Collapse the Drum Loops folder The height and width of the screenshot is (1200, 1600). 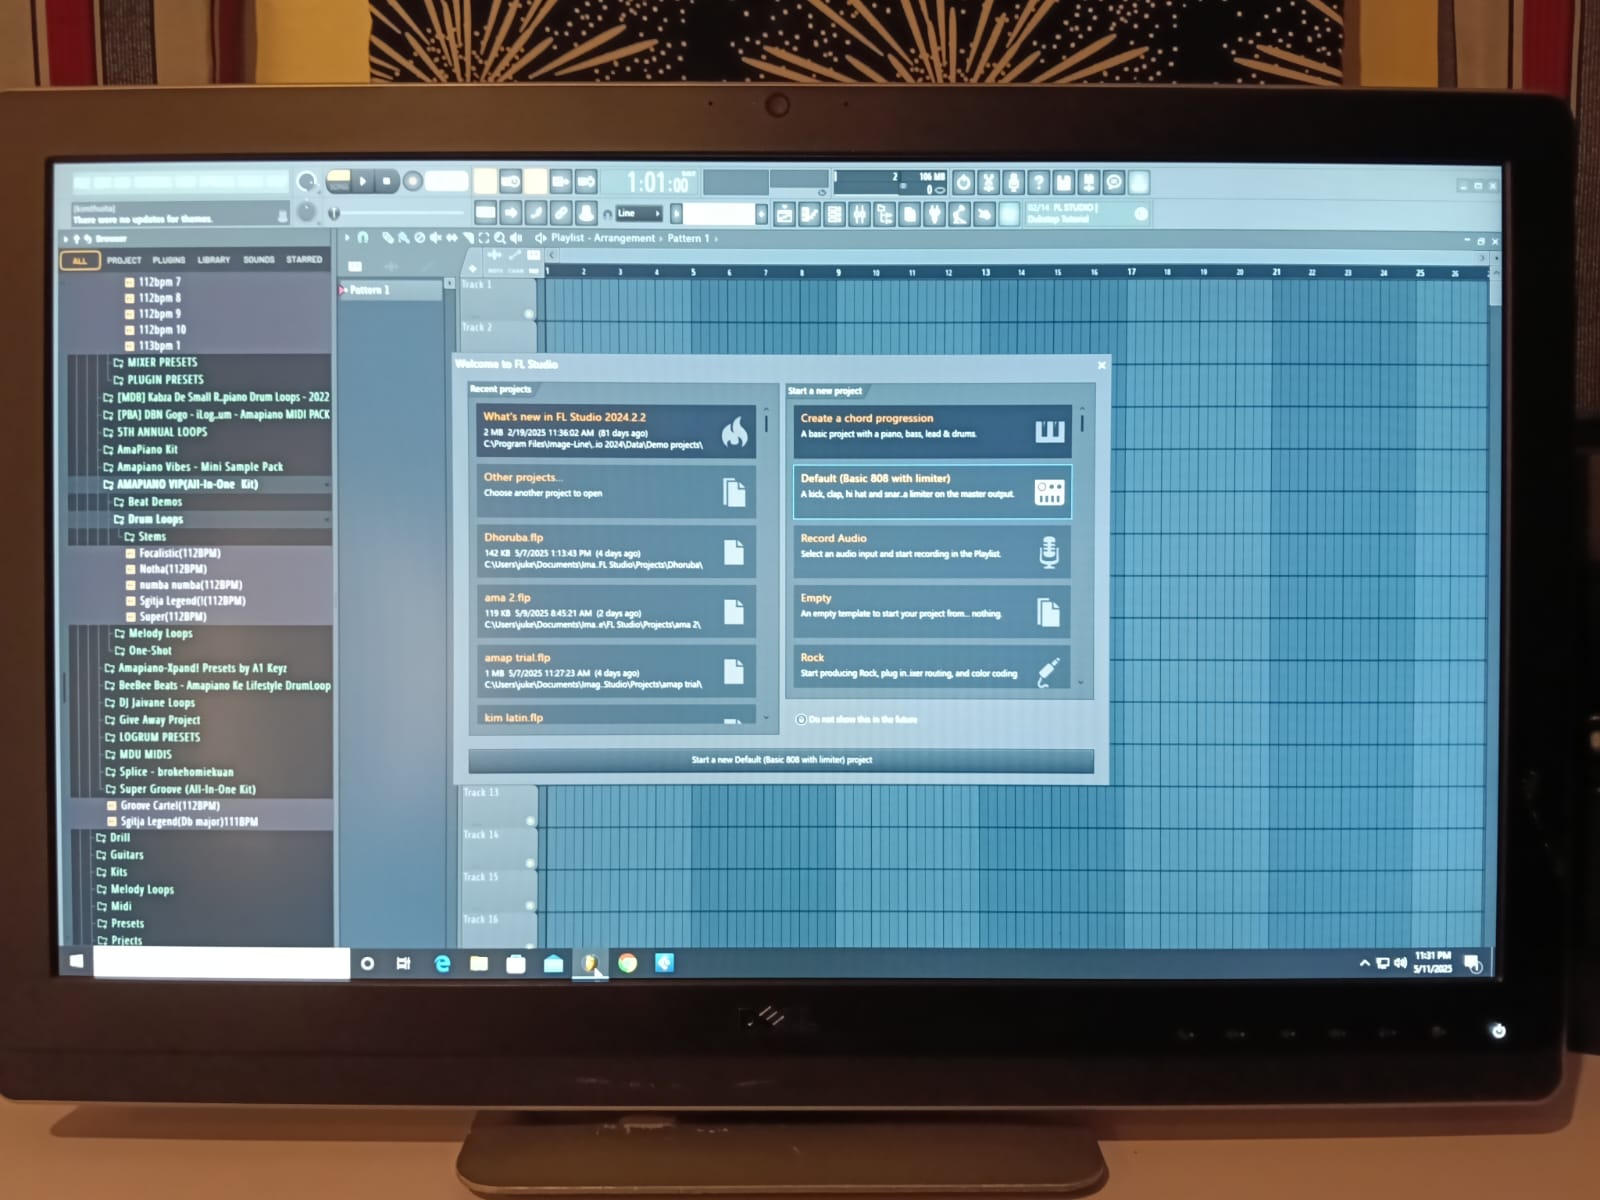[155, 519]
